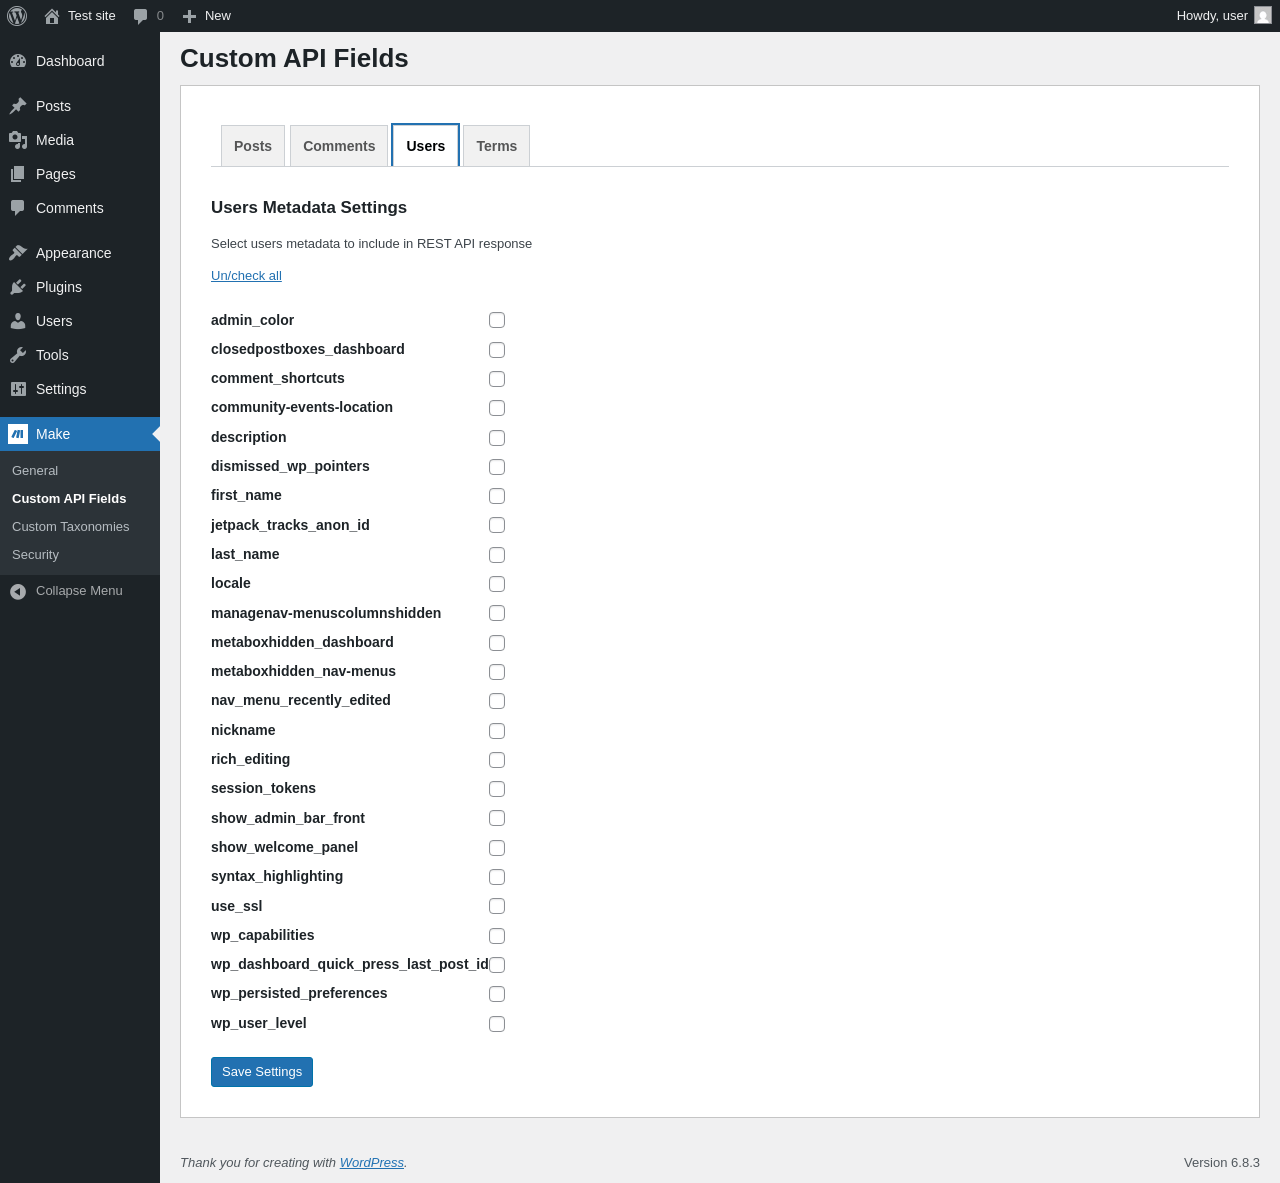Image resolution: width=1280 pixels, height=1183 pixels.
Task: Open the Custom Taxonomies submenu item
Action: point(71,527)
